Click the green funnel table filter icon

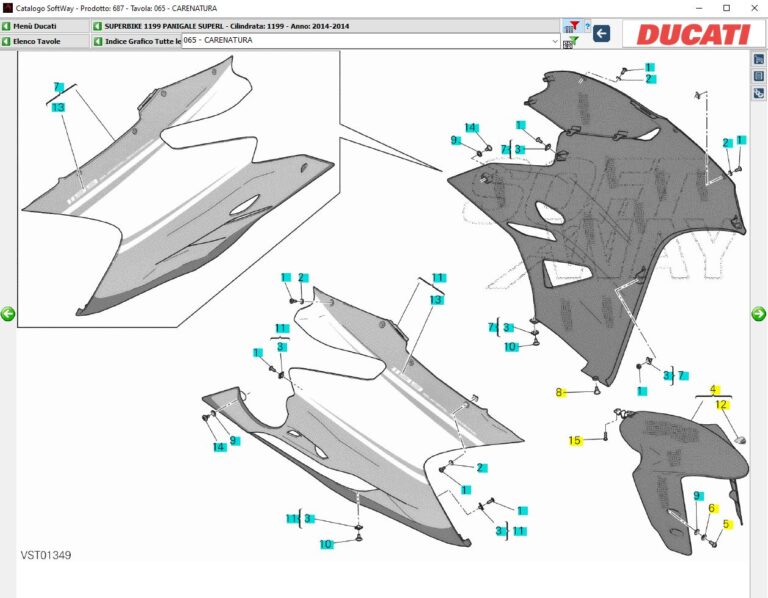coord(571,42)
